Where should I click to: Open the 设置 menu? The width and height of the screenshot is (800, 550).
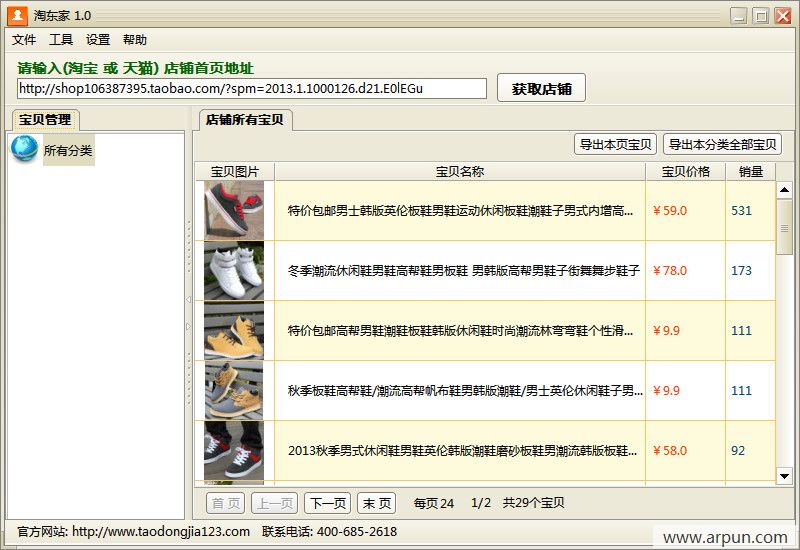point(98,40)
